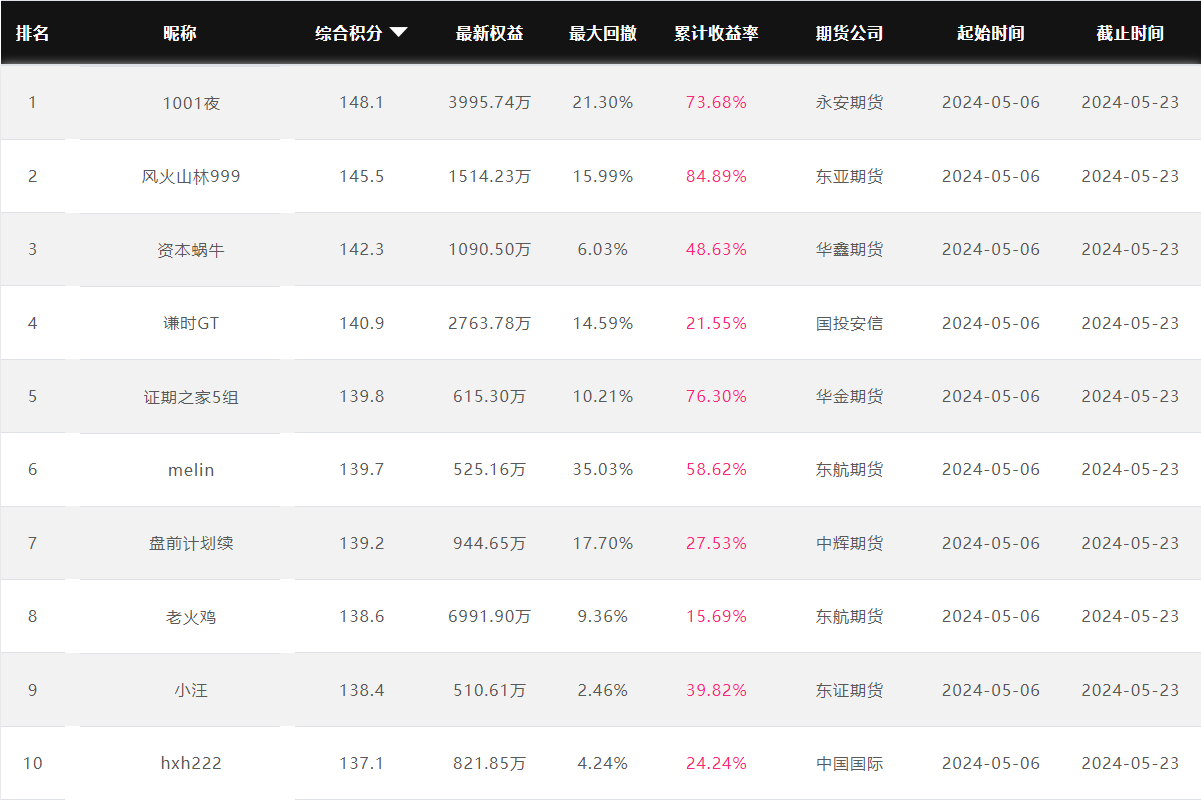The width and height of the screenshot is (1201, 800).
Task: Select score value 139.7
Action: [x=361, y=469]
